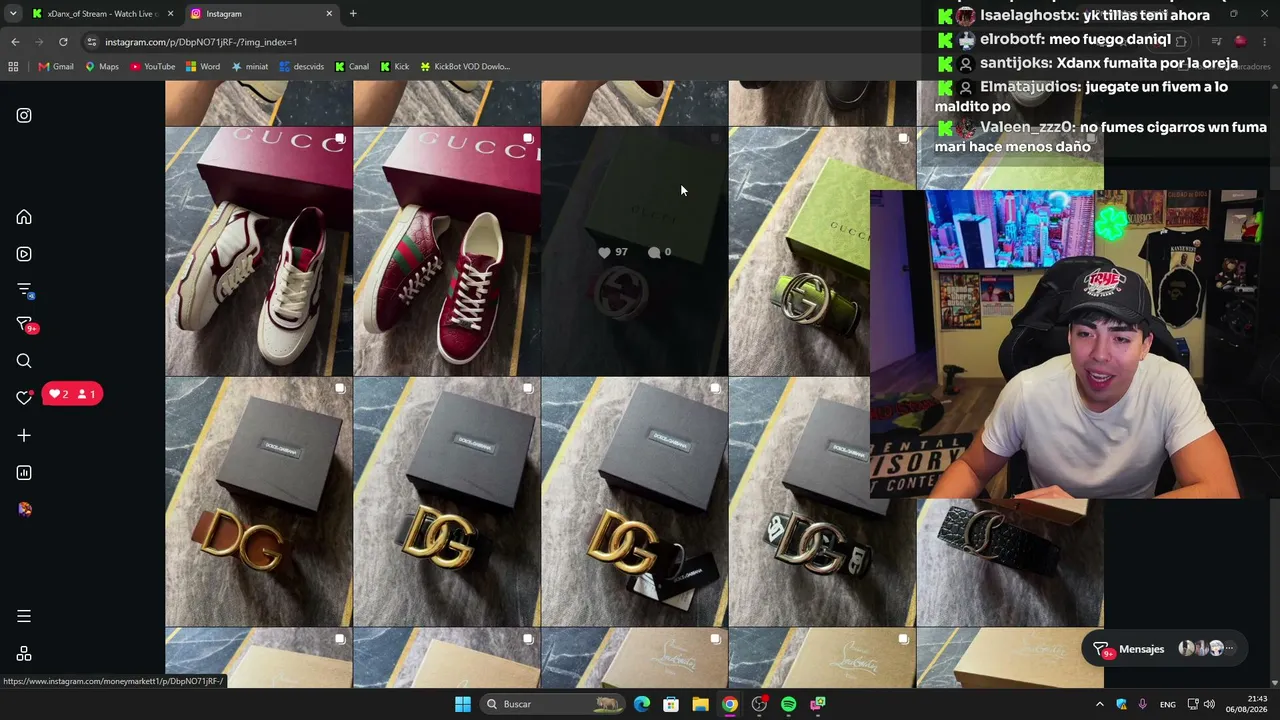Open Instagram home via logo icon
The width and height of the screenshot is (1280, 720).
pyautogui.click(x=24, y=115)
